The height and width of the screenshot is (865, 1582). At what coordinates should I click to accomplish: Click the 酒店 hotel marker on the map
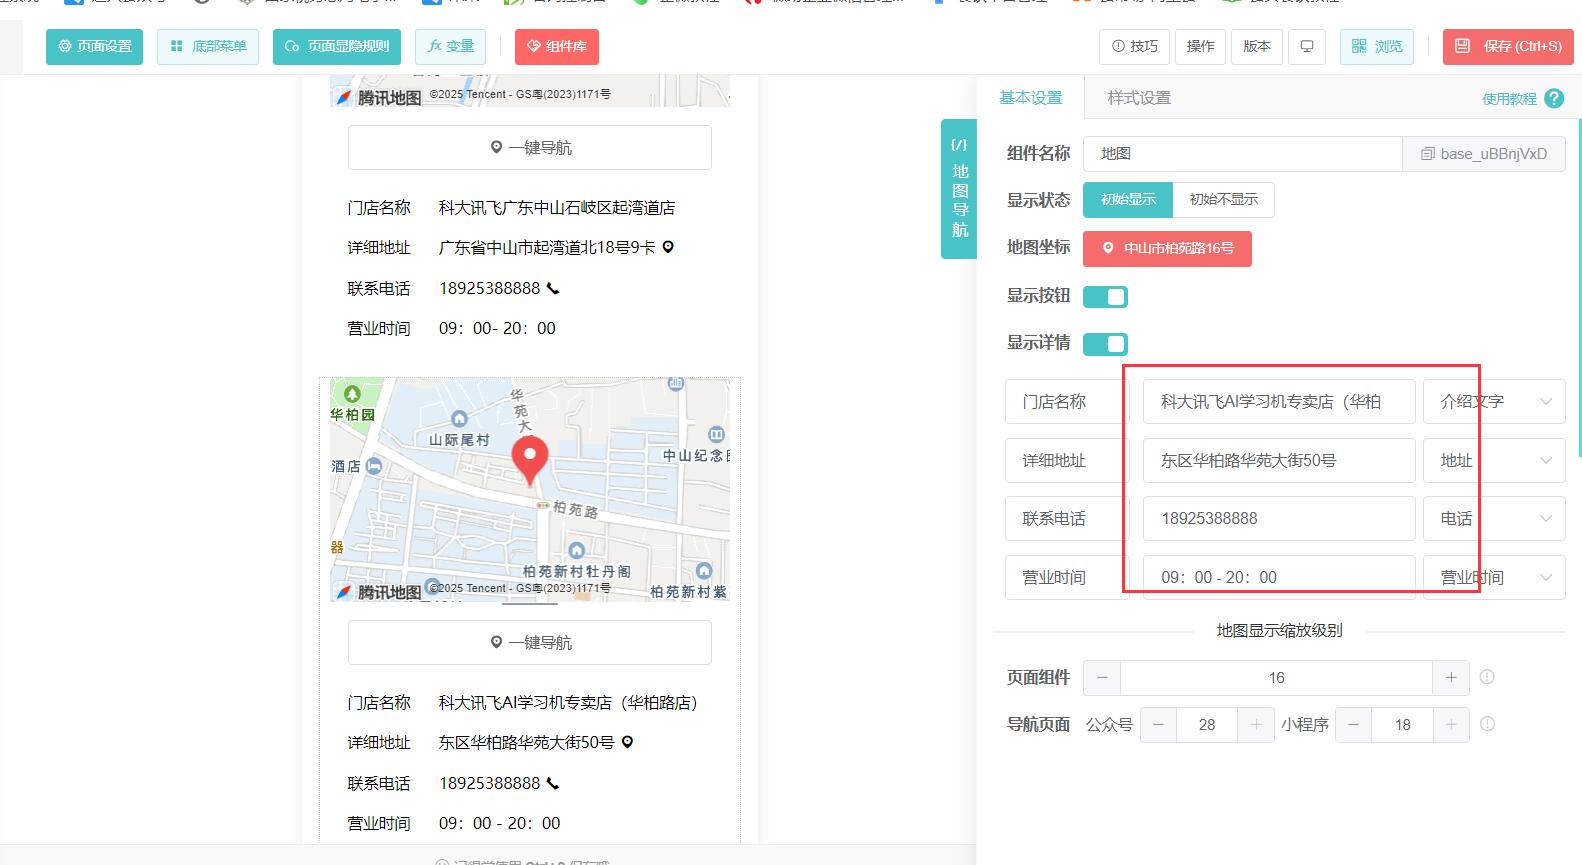point(374,466)
